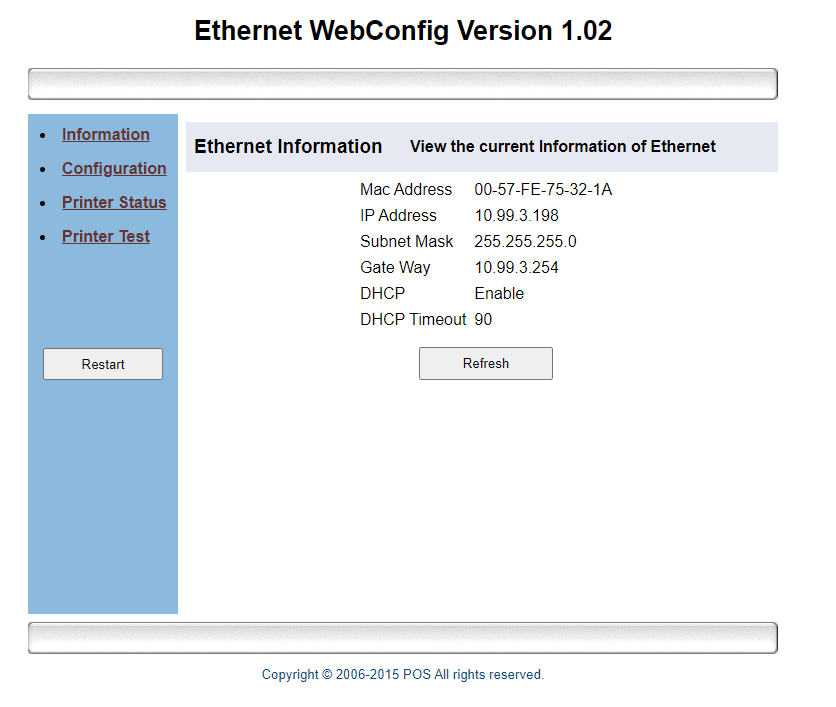Click the Refresh button
This screenshot has width=836, height=707.
(x=485, y=364)
